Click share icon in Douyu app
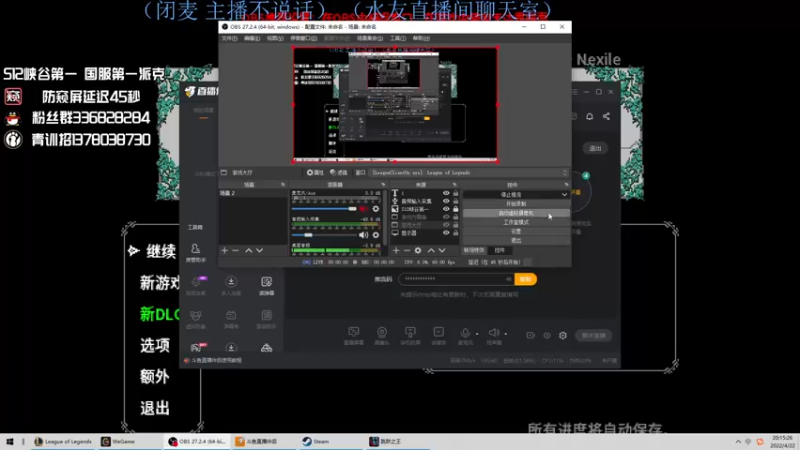Viewport: 800px width, 450px height. [606, 116]
